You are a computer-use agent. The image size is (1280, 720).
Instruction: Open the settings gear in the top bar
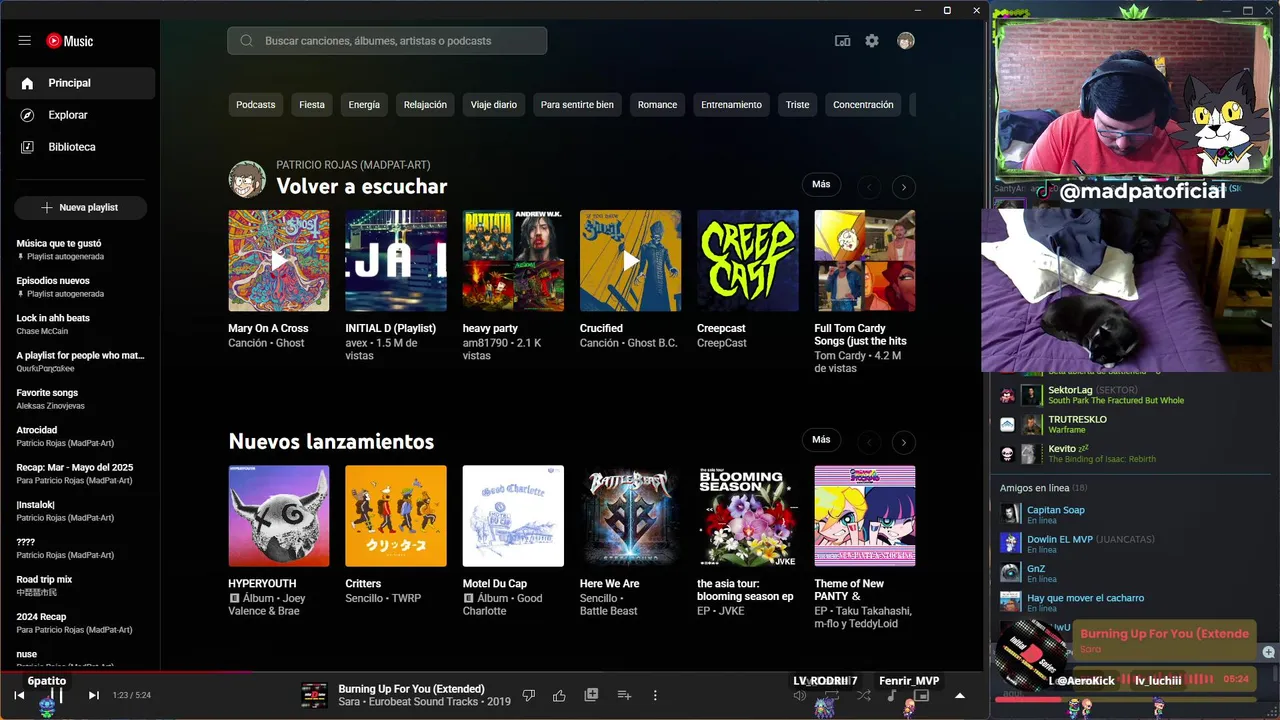point(872,41)
